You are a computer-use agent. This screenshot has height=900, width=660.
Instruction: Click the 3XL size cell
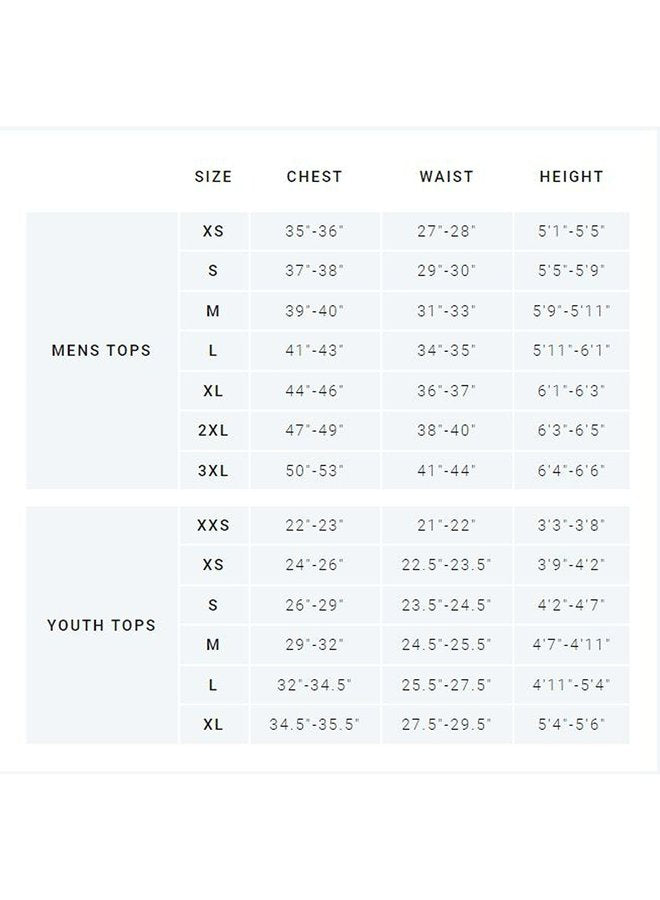(213, 471)
